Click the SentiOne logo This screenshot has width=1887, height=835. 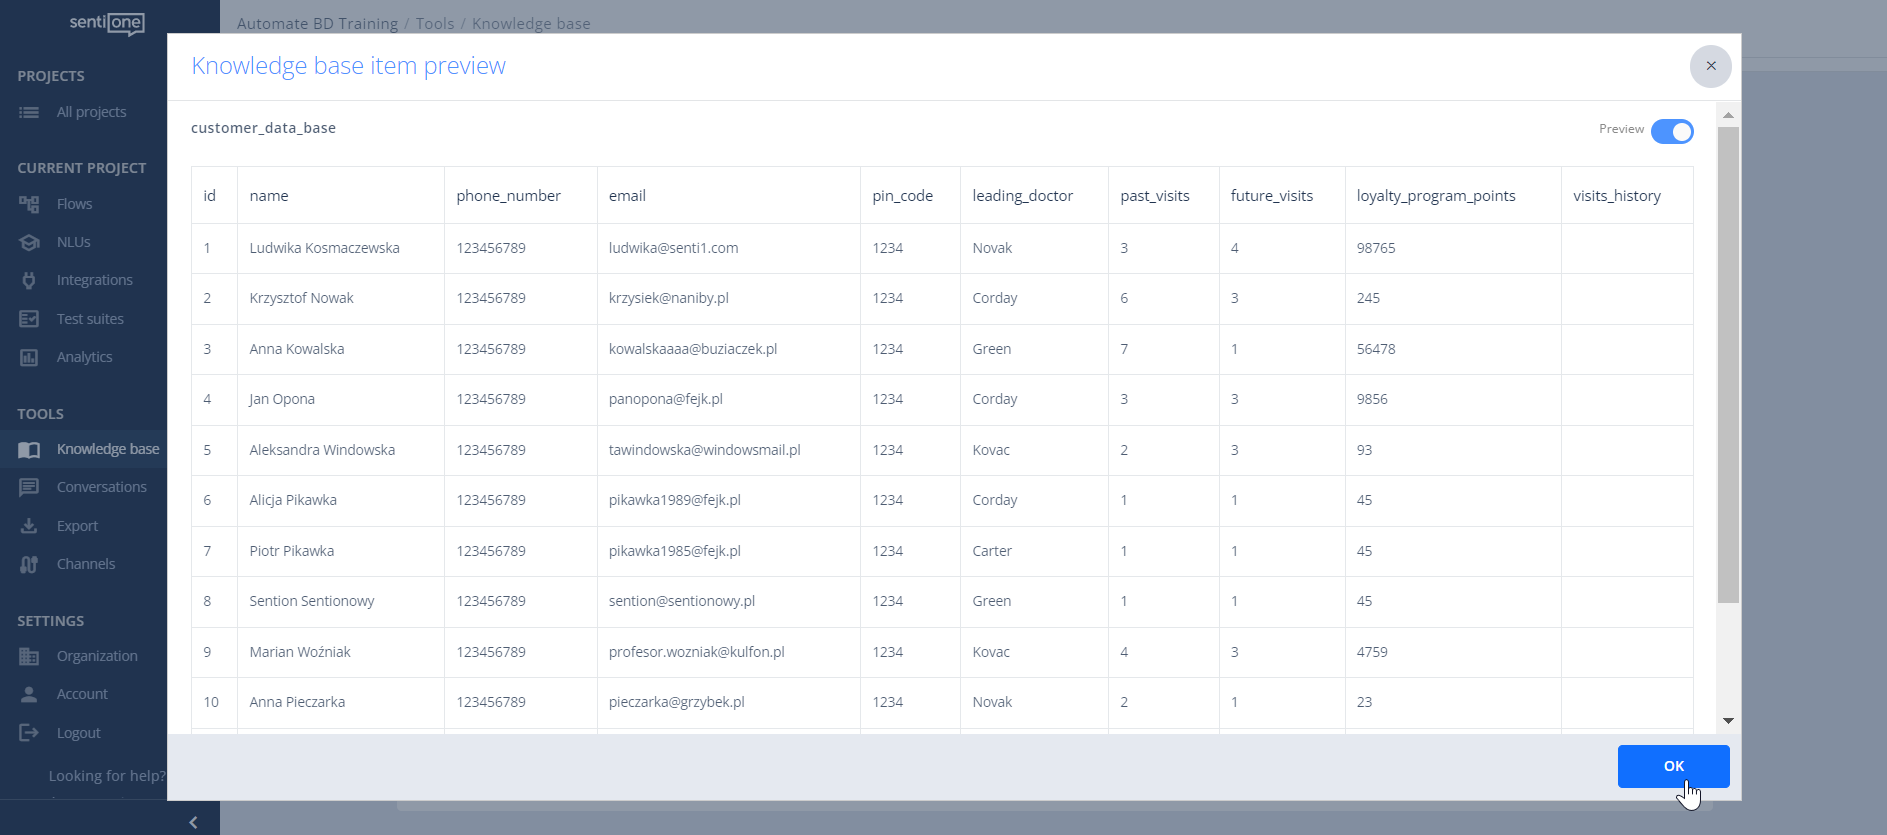coord(107,23)
